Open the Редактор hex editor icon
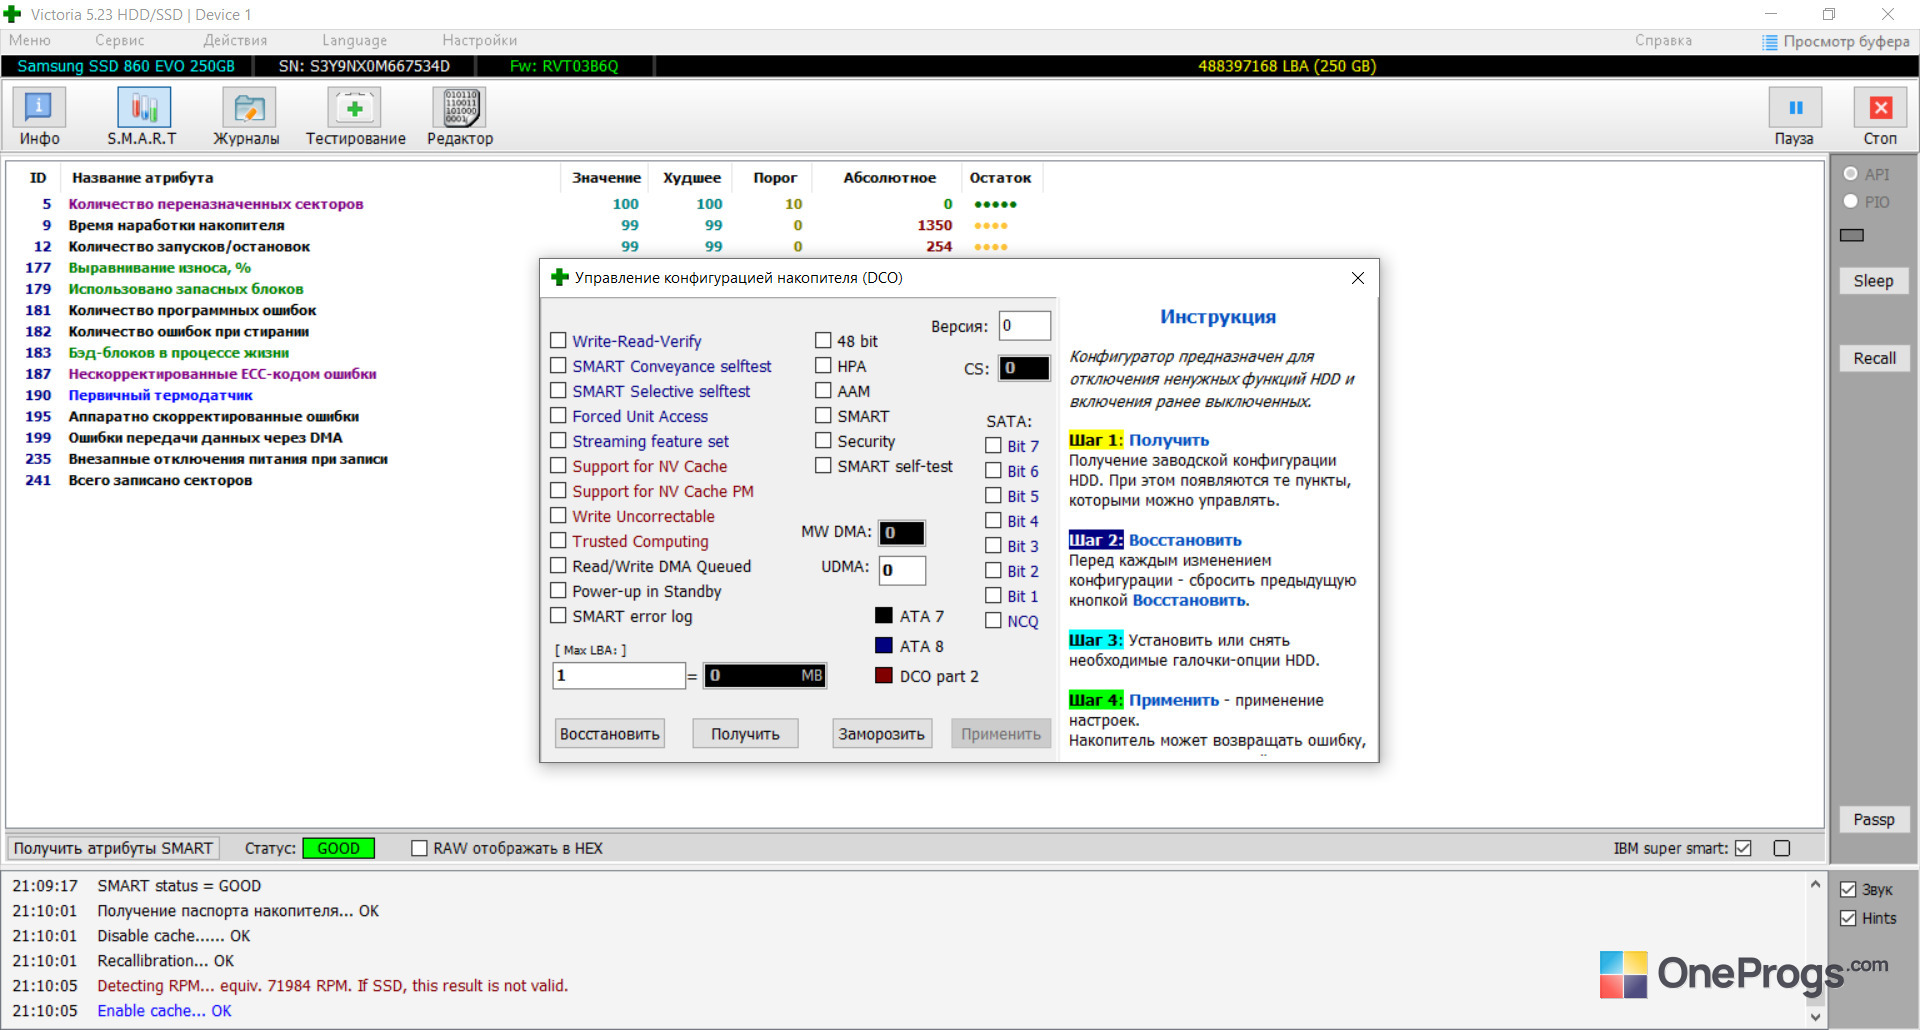This screenshot has width=1920, height=1030. tap(460, 108)
